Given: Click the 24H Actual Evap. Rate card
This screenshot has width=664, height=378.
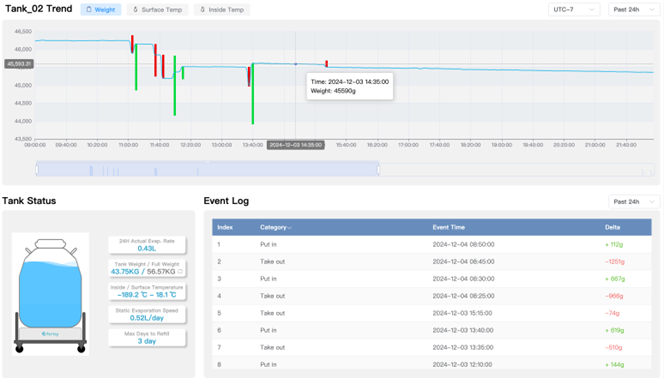Looking at the screenshot, I should point(147,245).
